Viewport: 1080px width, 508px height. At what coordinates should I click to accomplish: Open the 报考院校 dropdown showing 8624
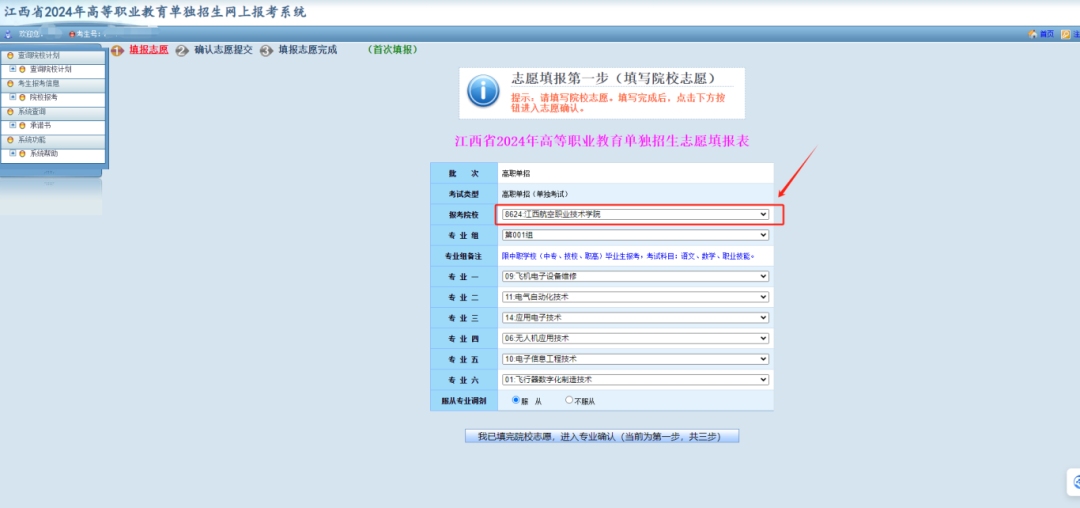(635, 215)
